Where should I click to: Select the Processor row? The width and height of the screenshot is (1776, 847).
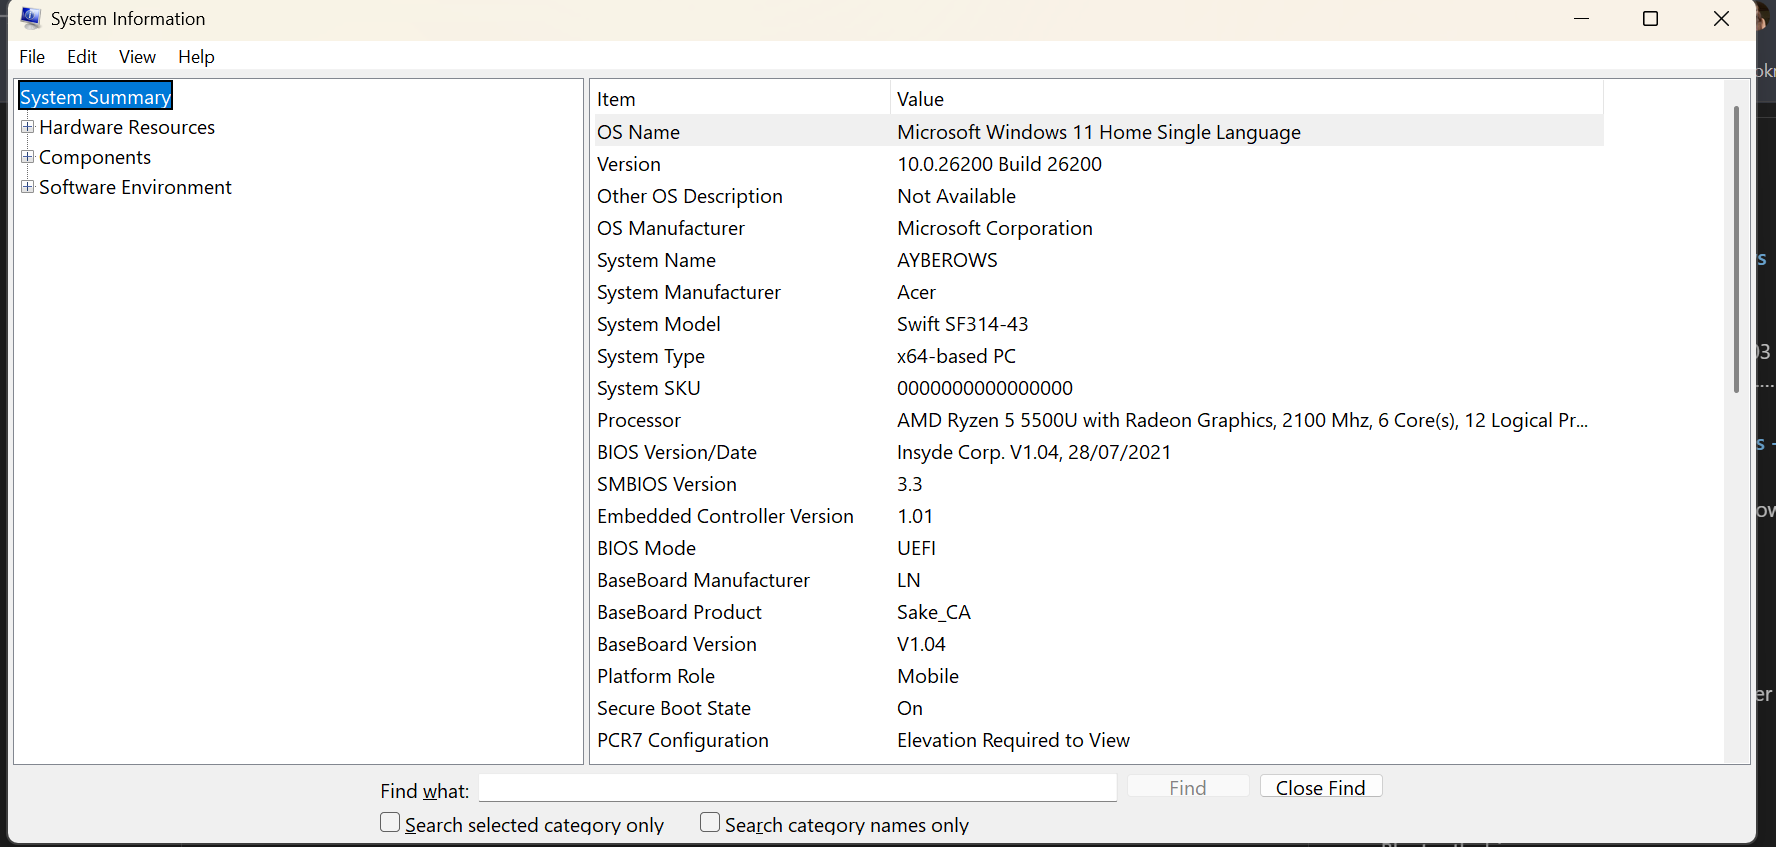pyautogui.click(x=1098, y=420)
